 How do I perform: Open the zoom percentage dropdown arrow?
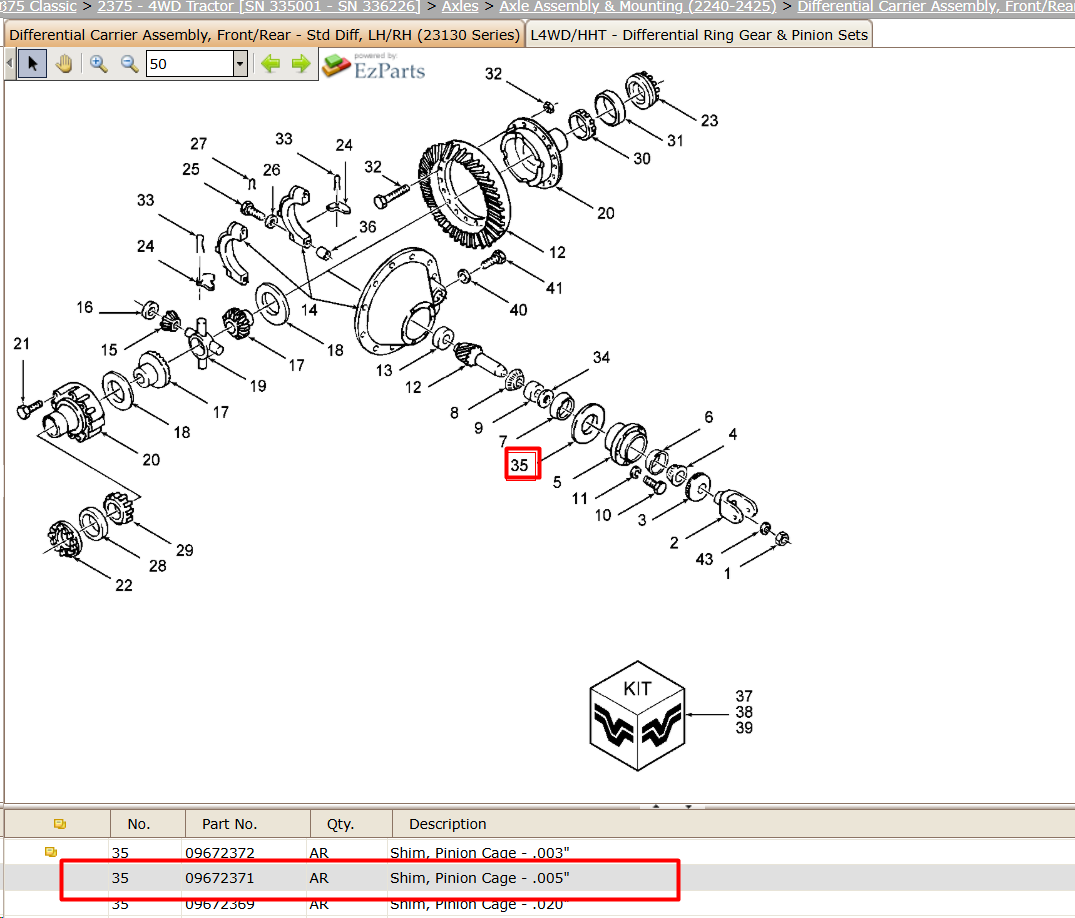click(240, 64)
